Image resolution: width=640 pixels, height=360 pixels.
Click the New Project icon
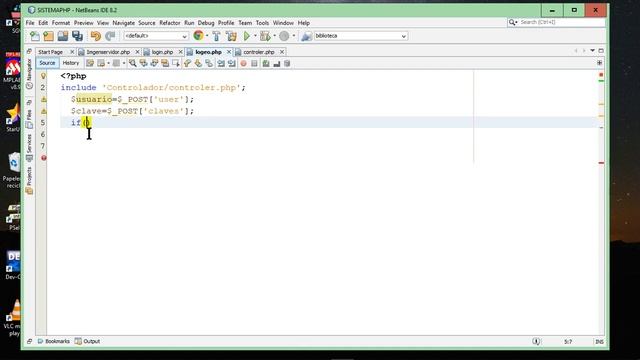point(49,36)
